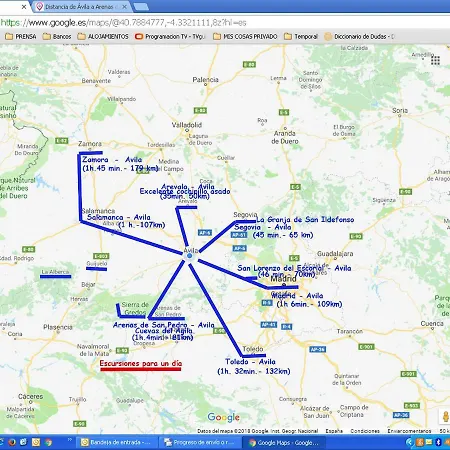Expand the MIS COSAS PRIVADO folder
Screen dimensions: 450x450
coord(245,36)
